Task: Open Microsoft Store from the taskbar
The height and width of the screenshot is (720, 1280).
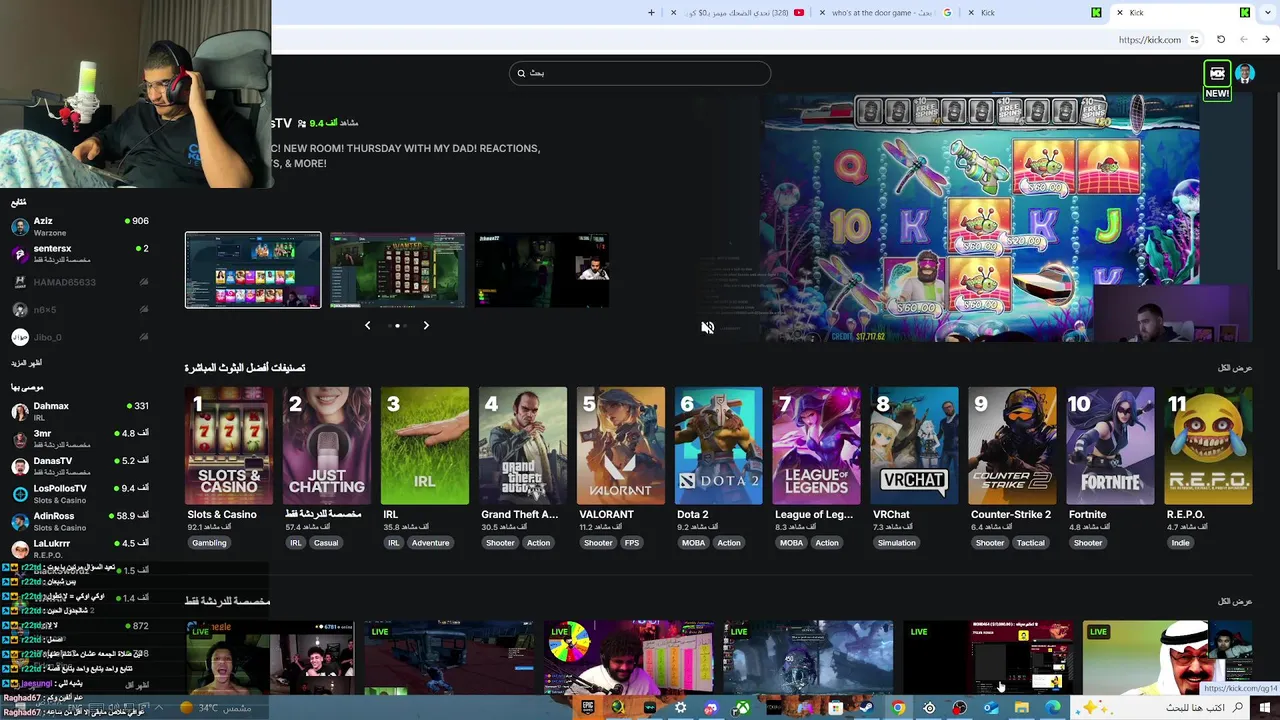Action: coord(835,708)
